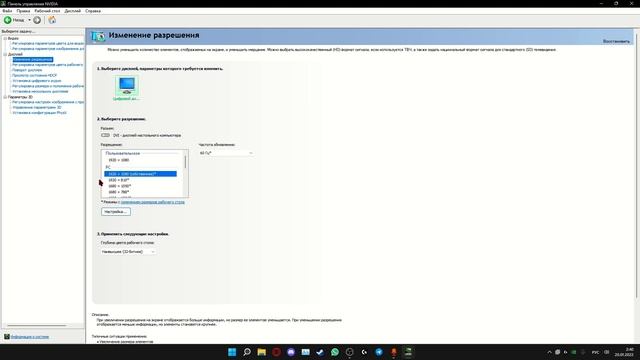Click the NVIDIA Control Panel taskbar icon

pyautogui.click(x=408, y=352)
